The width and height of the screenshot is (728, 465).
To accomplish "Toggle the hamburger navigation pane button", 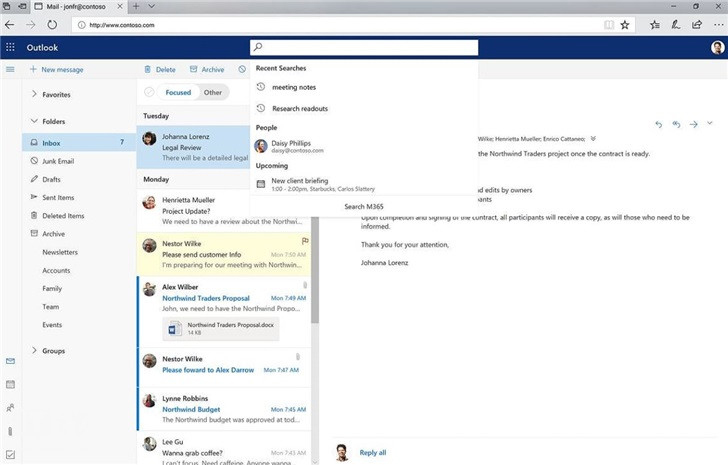I will 10,70.
